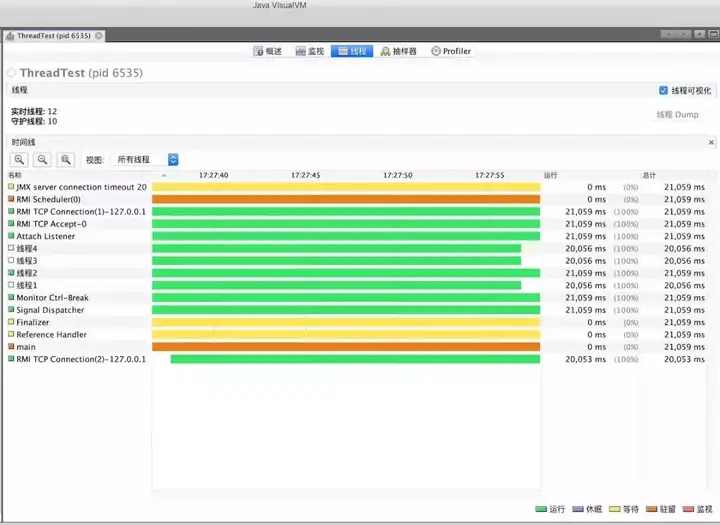Image resolution: width=720 pixels, height=525 pixels.
Task: Click the 17:27:55 timeline marker
Action: pyautogui.click(x=489, y=175)
